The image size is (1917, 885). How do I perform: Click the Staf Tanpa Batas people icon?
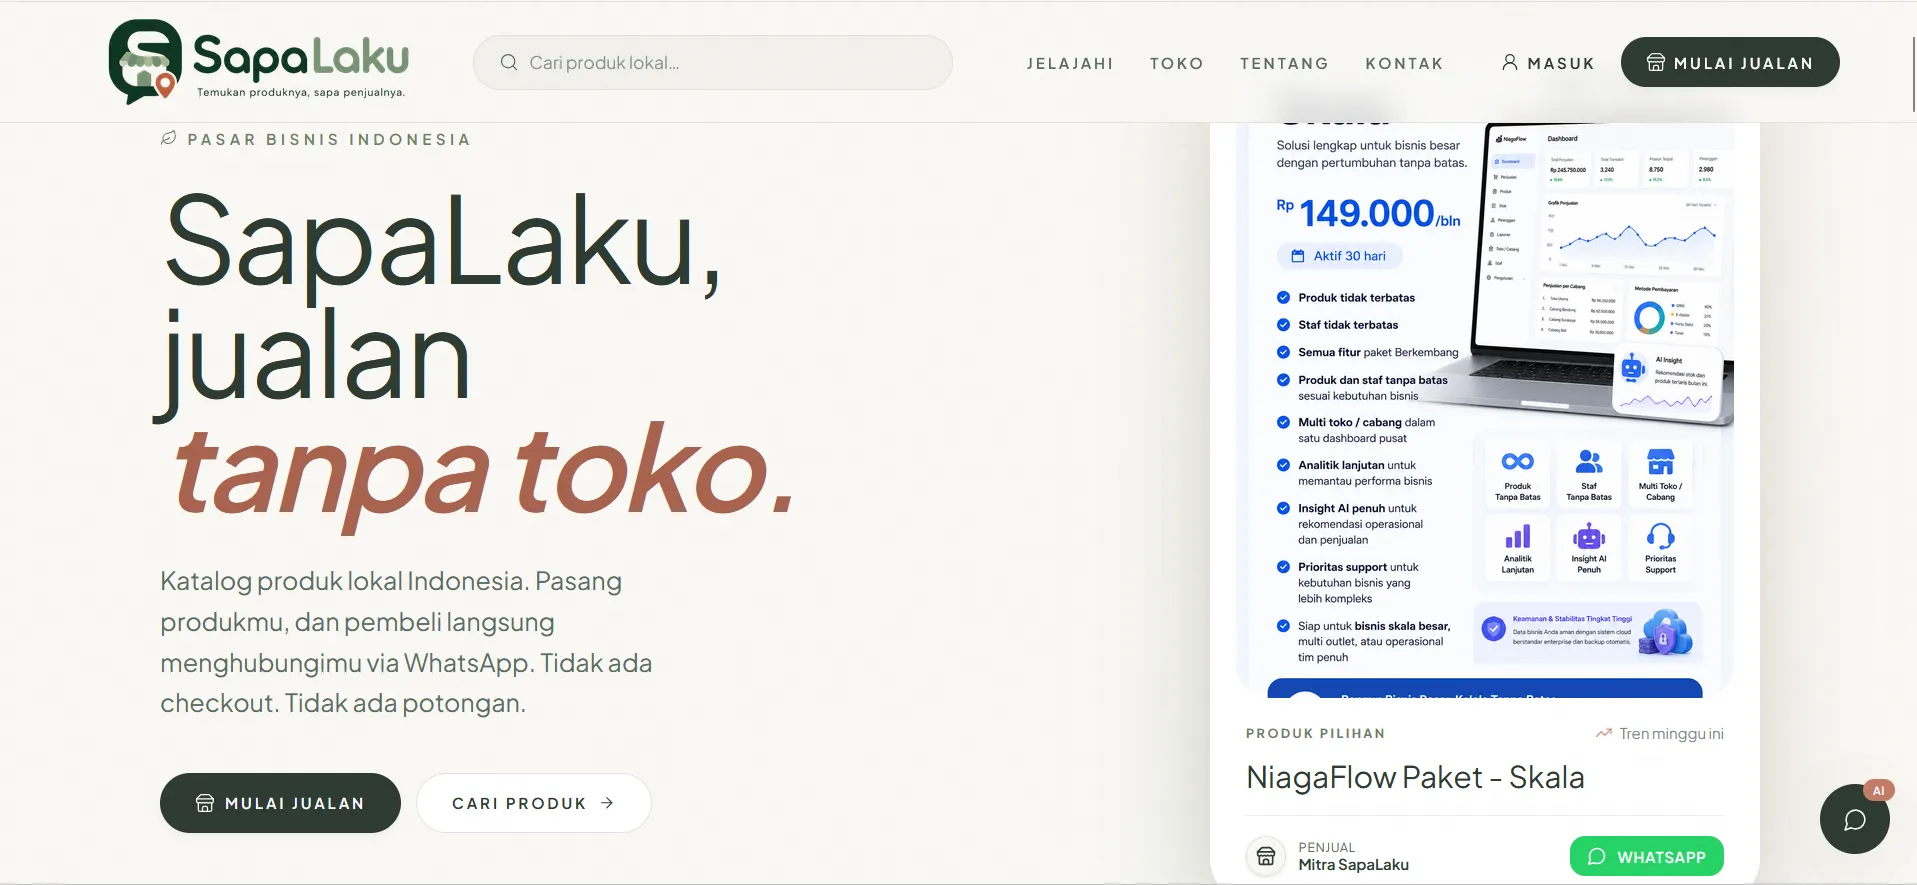[1589, 461]
